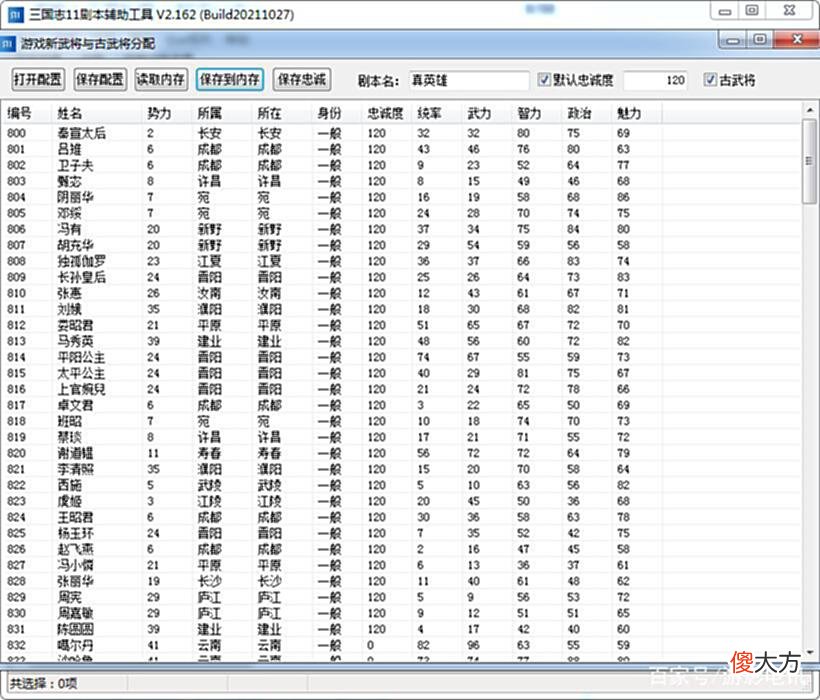Click the scroll up arrow of the list

click(810, 110)
